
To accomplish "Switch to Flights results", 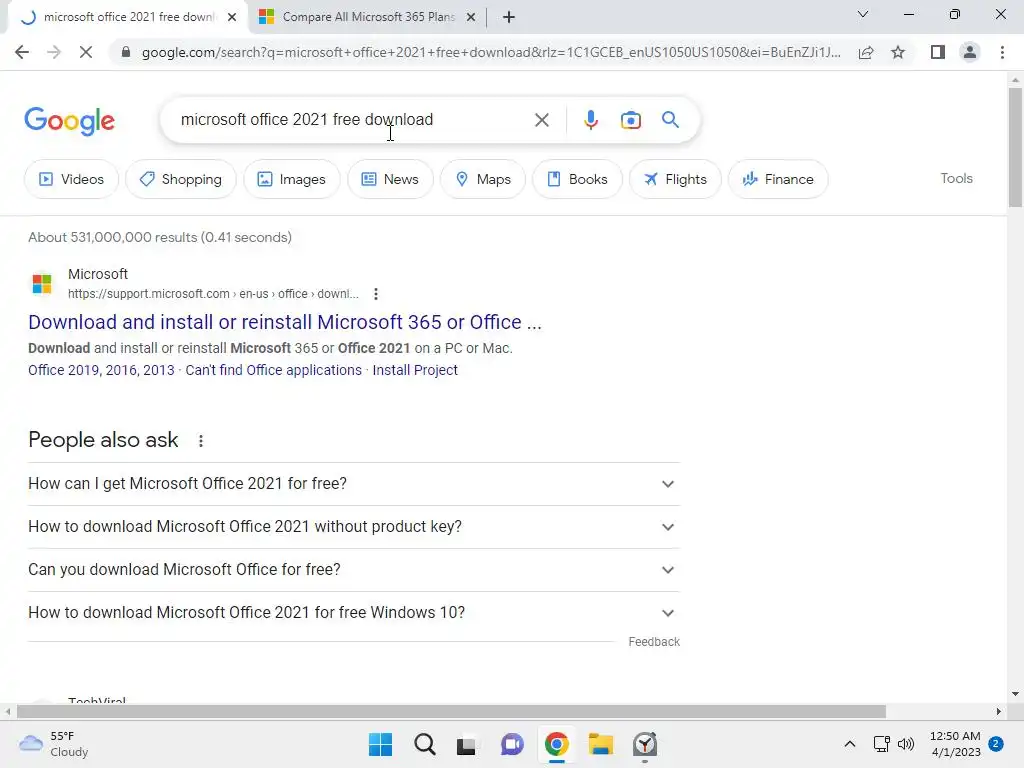I will pos(675,179).
